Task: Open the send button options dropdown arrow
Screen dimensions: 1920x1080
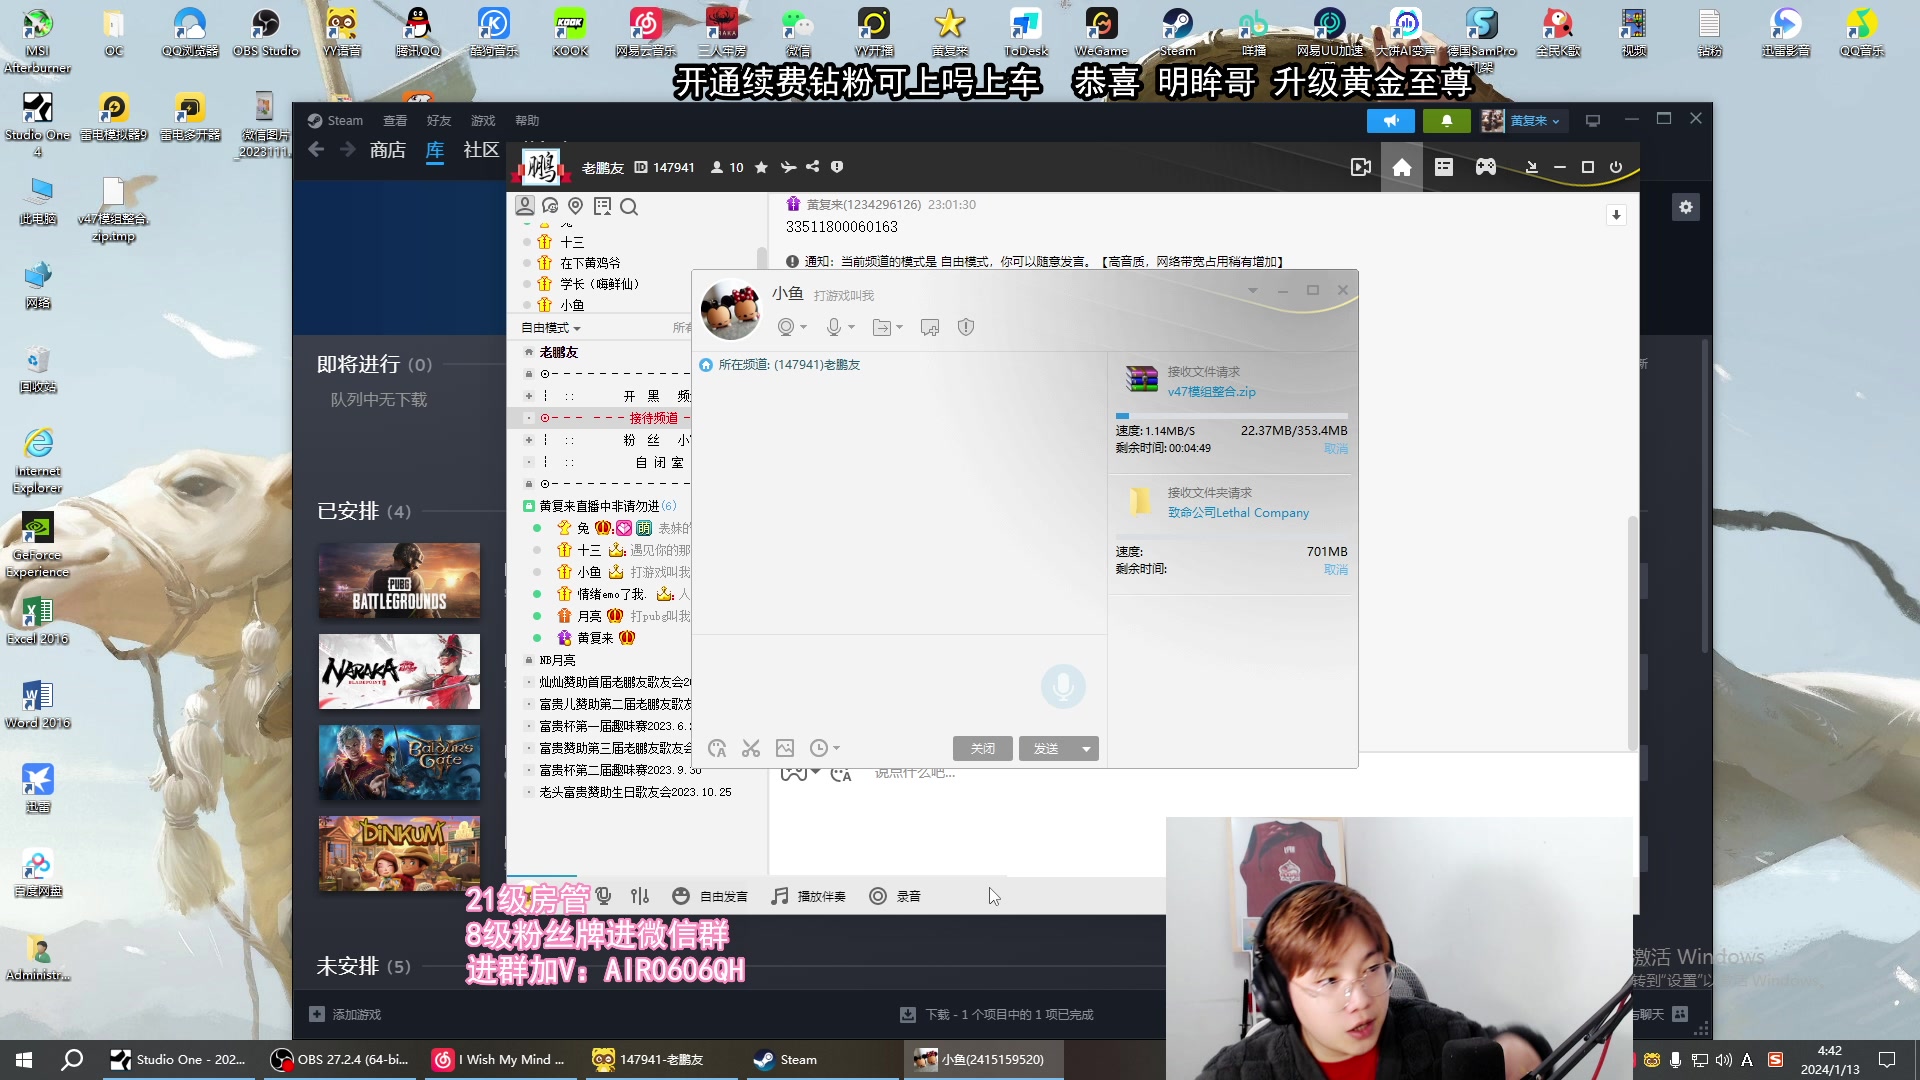Action: pos(1086,749)
